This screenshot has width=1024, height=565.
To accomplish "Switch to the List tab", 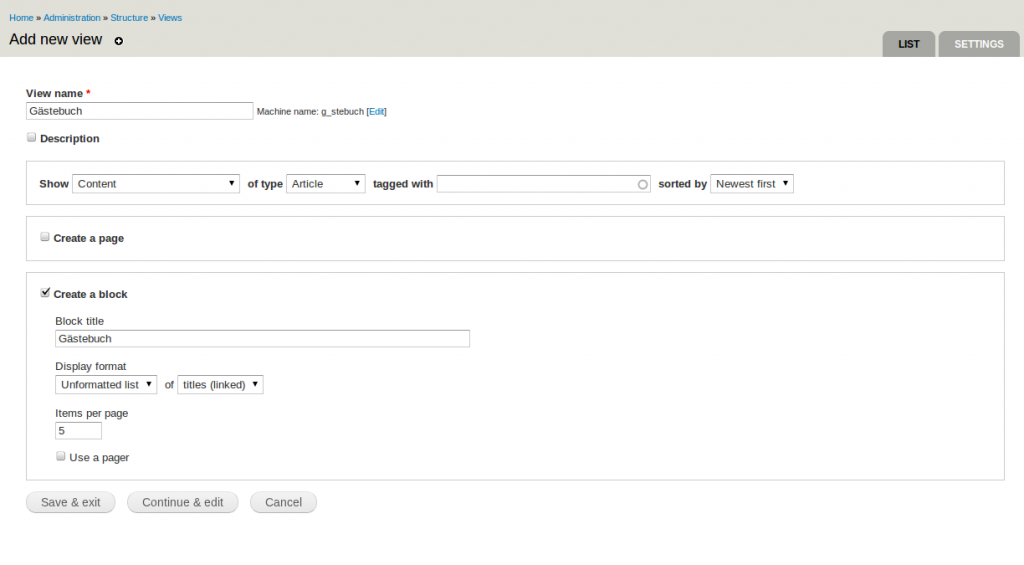I will pyautogui.click(x=908, y=44).
